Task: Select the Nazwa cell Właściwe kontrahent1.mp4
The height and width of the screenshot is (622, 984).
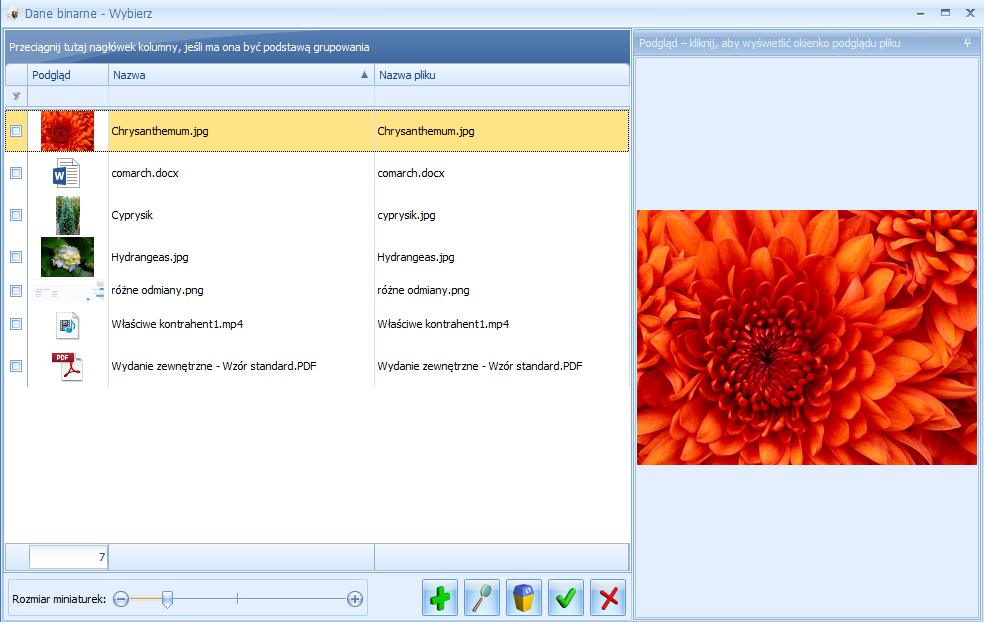Action: point(241,324)
